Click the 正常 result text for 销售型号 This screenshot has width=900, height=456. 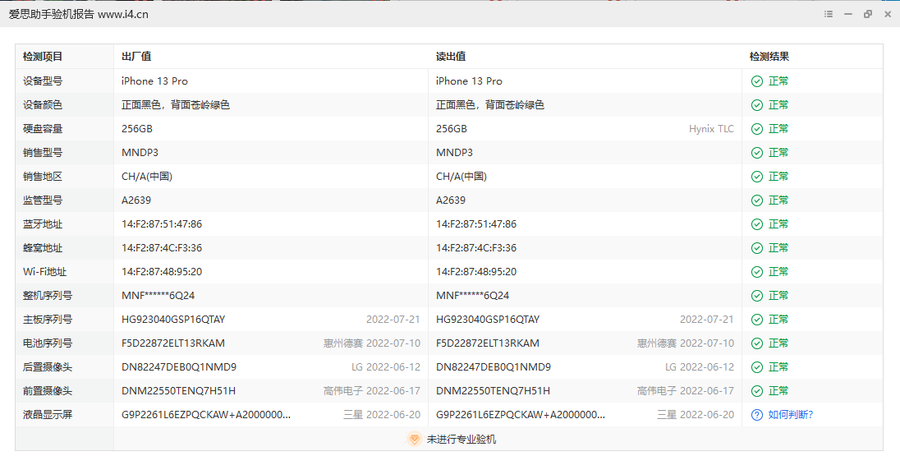click(778, 153)
